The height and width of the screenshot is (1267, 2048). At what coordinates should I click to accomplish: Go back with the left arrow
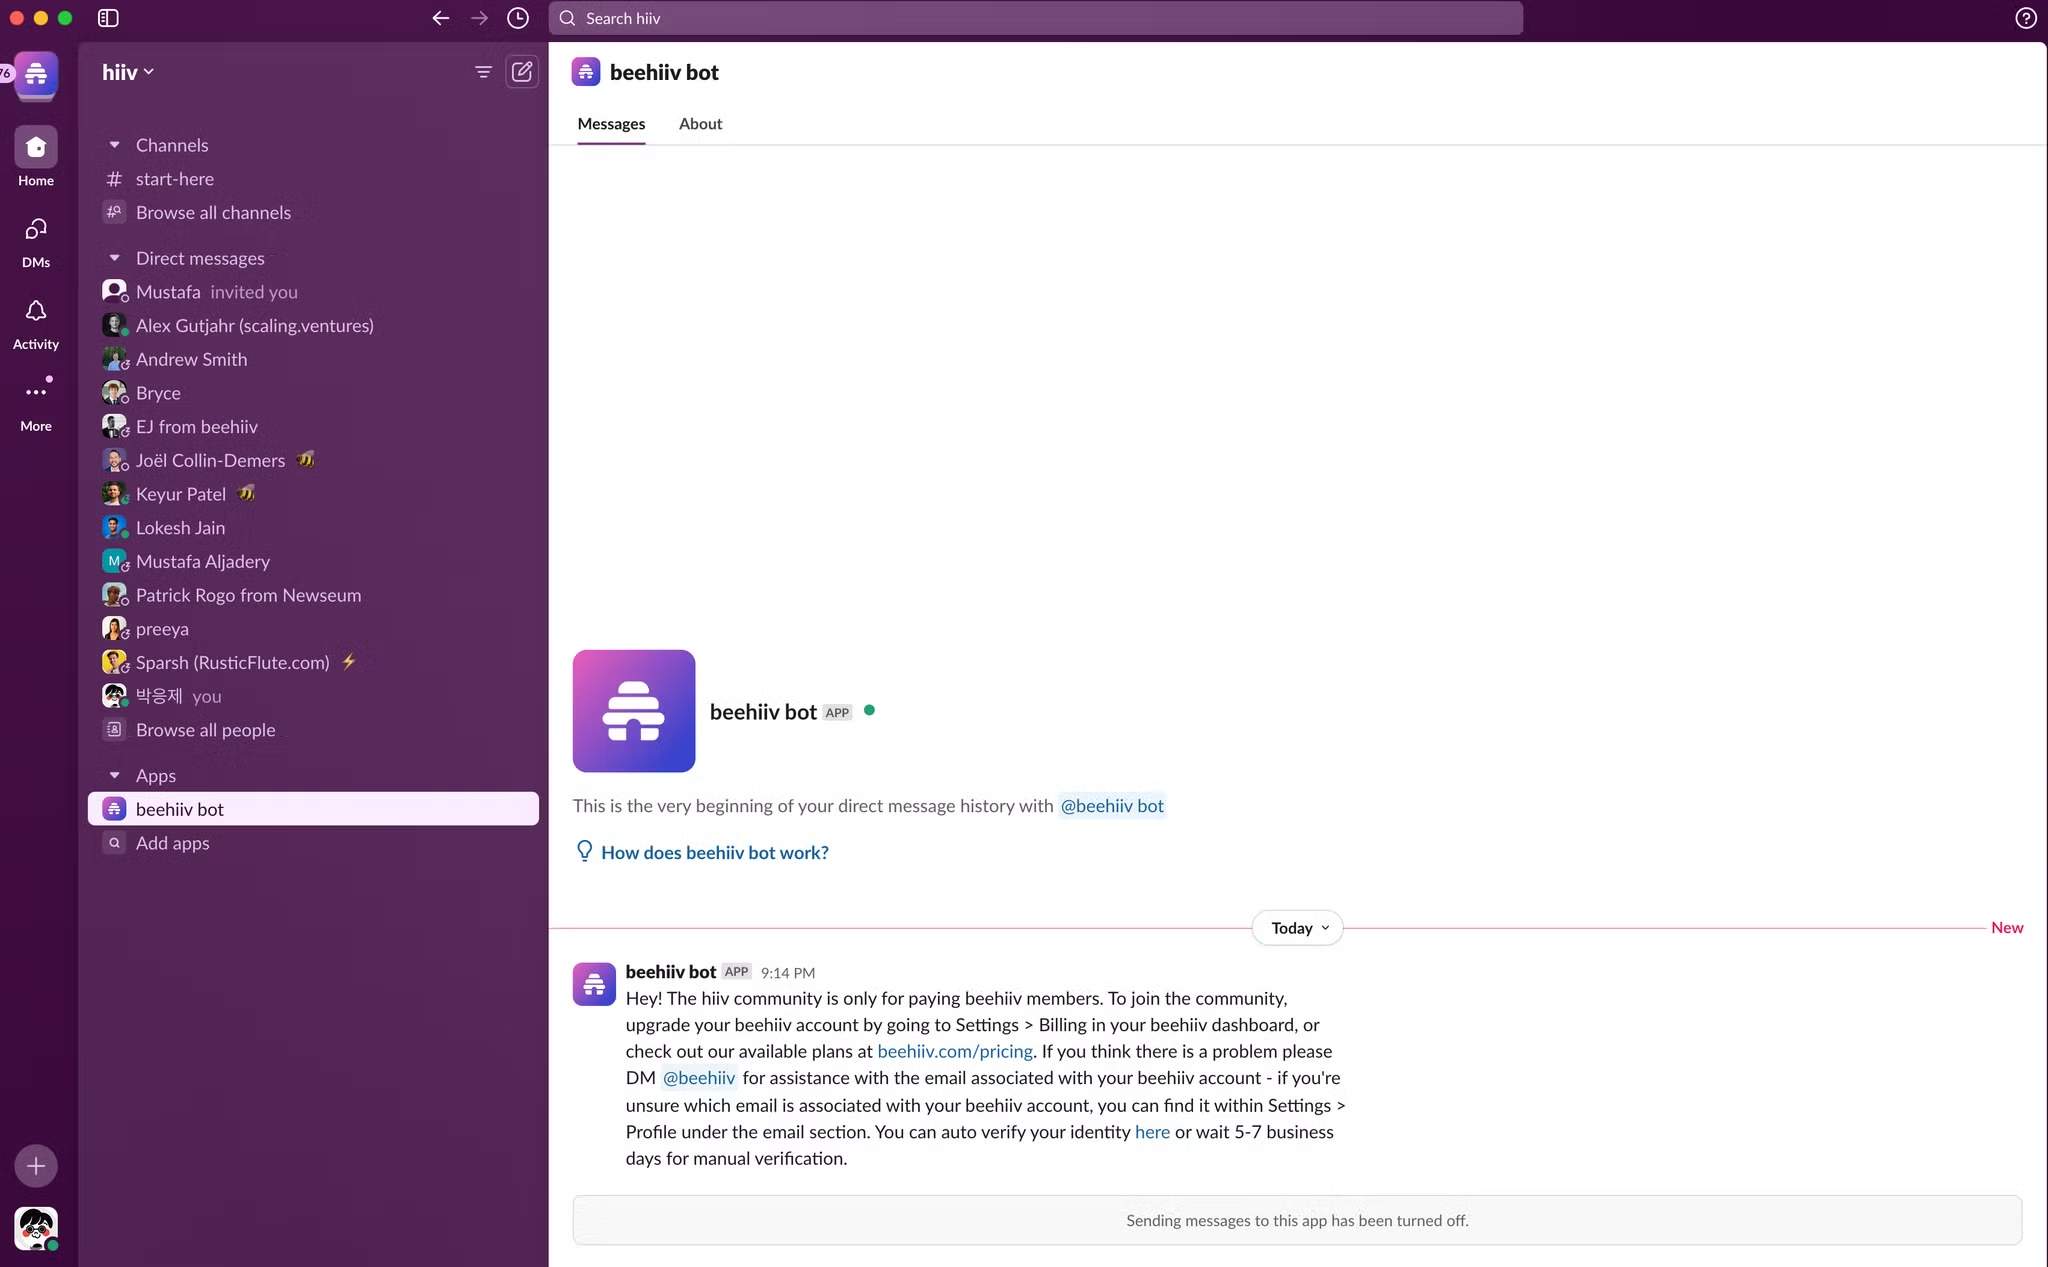[441, 18]
